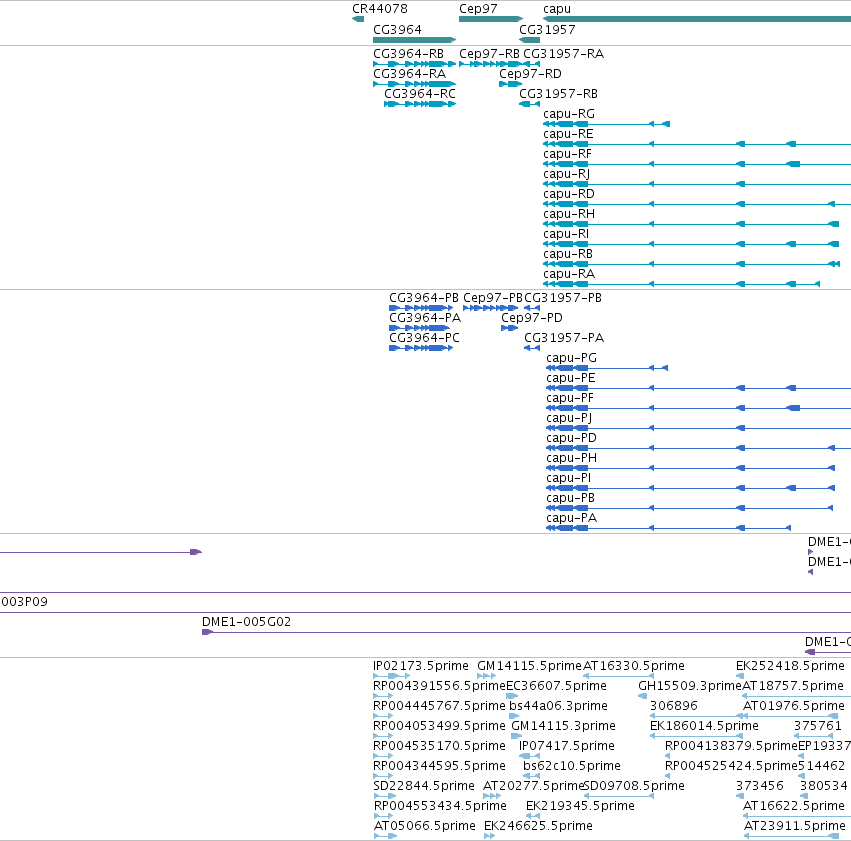This screenshot has width=851, height=841.
Task: Click the capu-PD protein label
Action: click(571, 438)
